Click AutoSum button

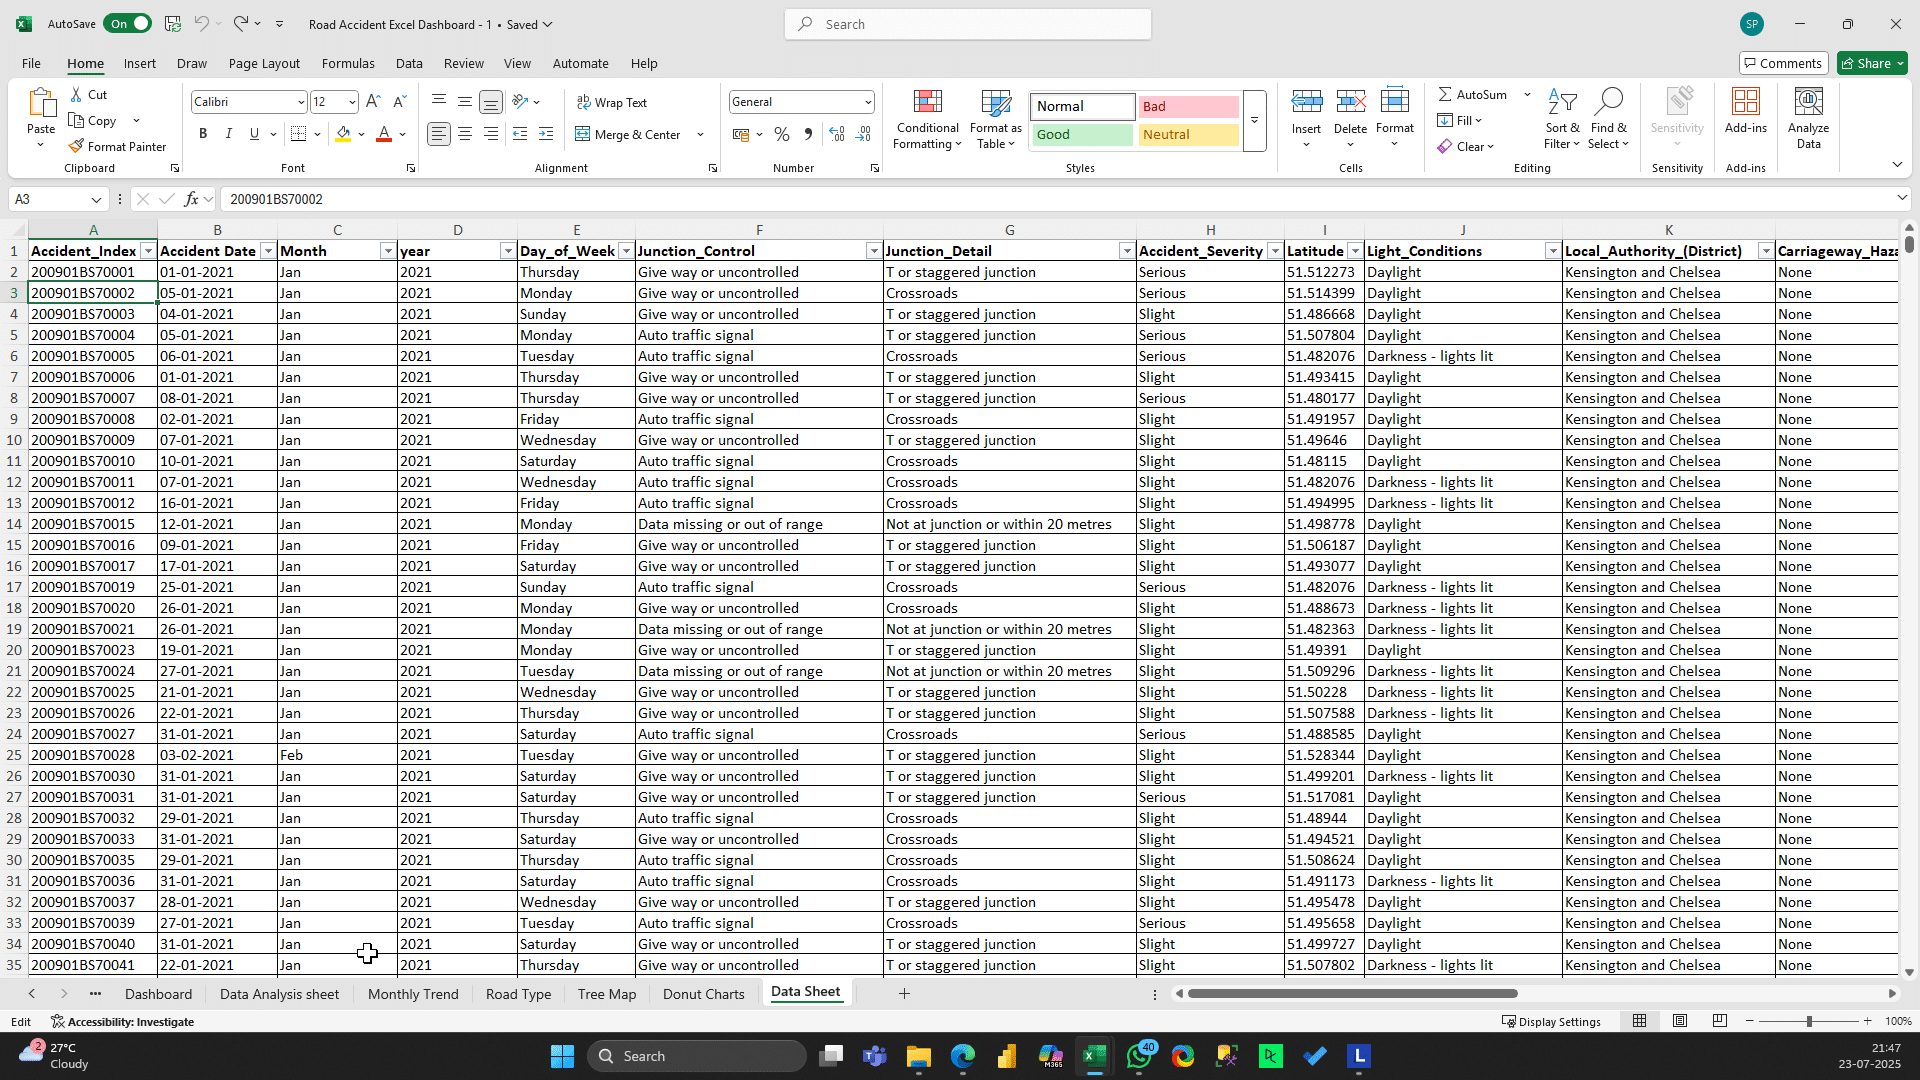1472,94
